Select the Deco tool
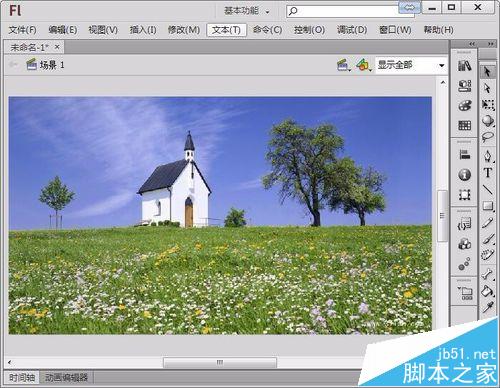The height and width of the screenshot is (388, 500). coord(488,255)
